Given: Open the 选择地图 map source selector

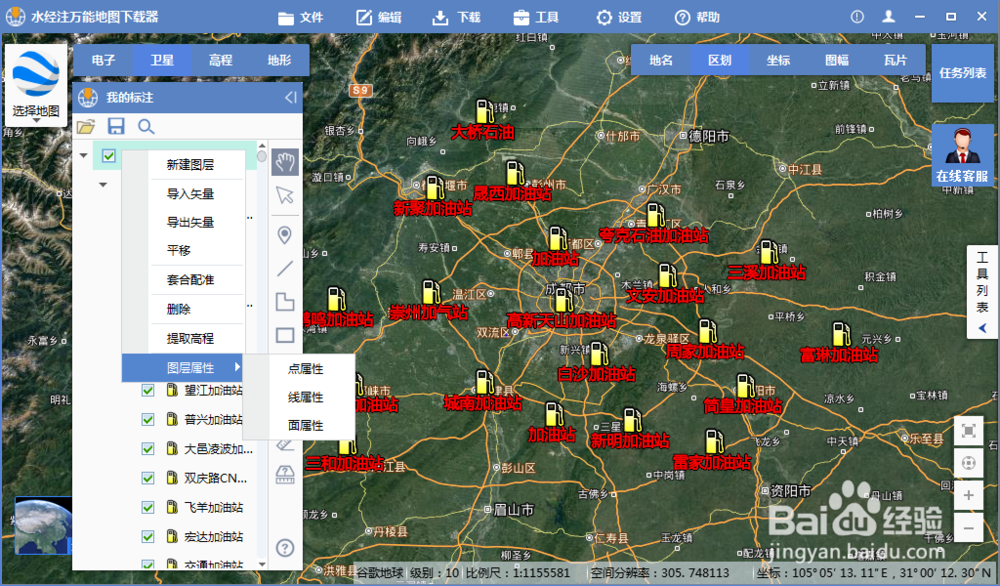Looking at the screenshot, I should 36,85.
